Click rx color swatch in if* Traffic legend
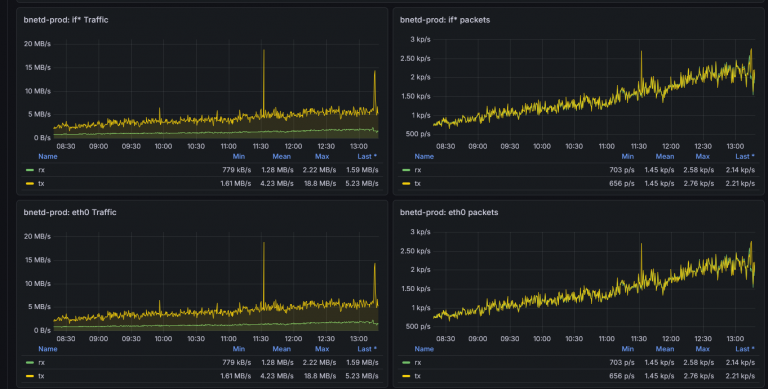The height and width of the screenshot is (389, 768). pyautogui.click(x=30, y=170)
